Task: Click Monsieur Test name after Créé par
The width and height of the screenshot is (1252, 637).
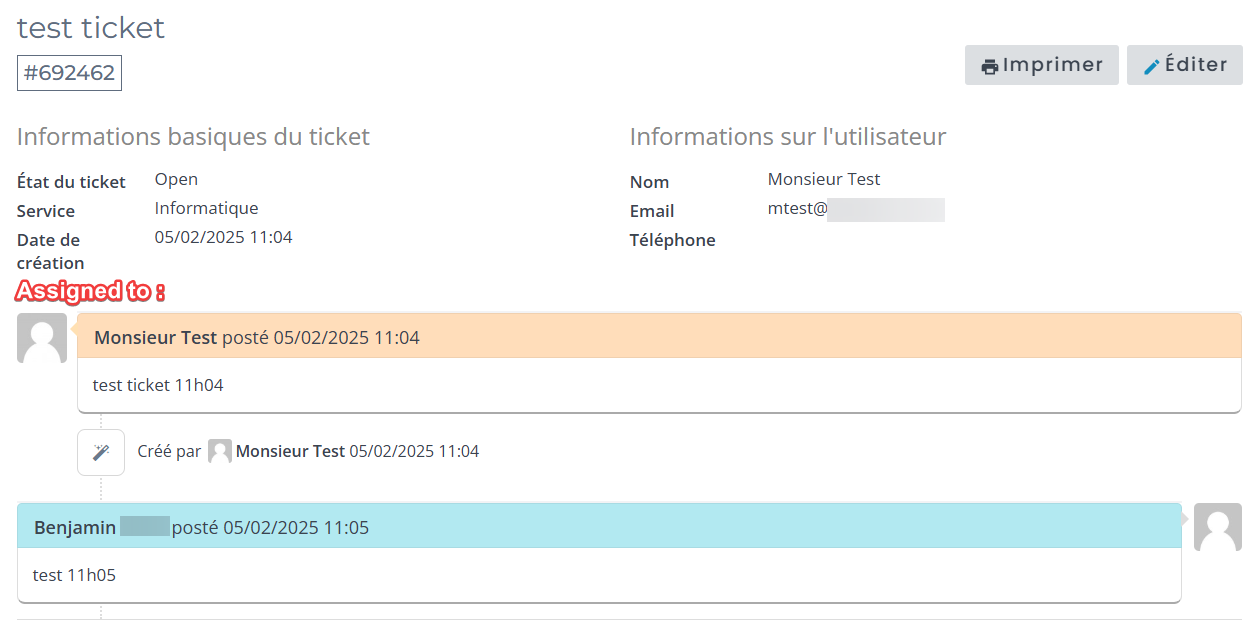Action: point(290,452)
